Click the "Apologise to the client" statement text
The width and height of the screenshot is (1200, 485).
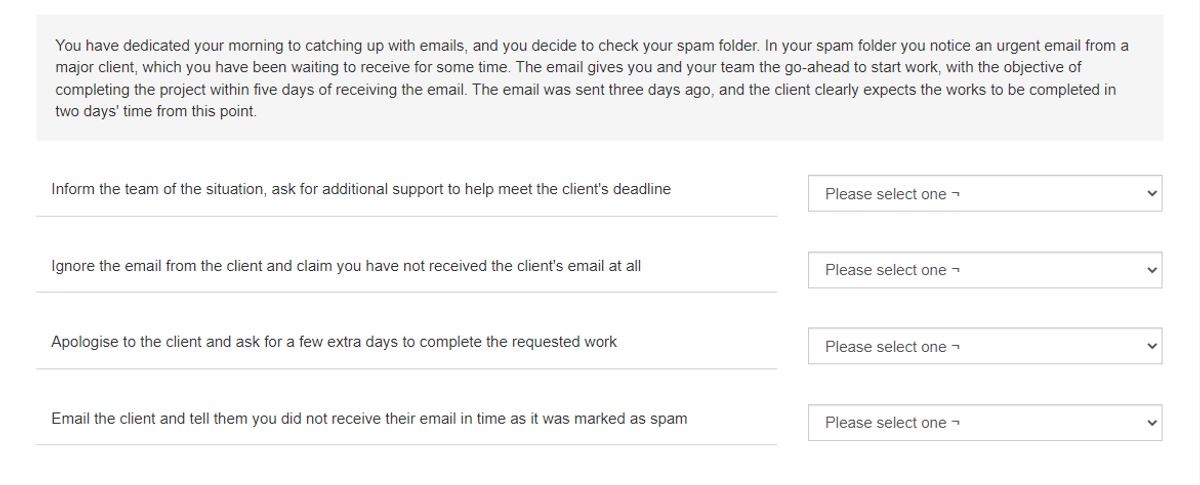click(334, 342)
